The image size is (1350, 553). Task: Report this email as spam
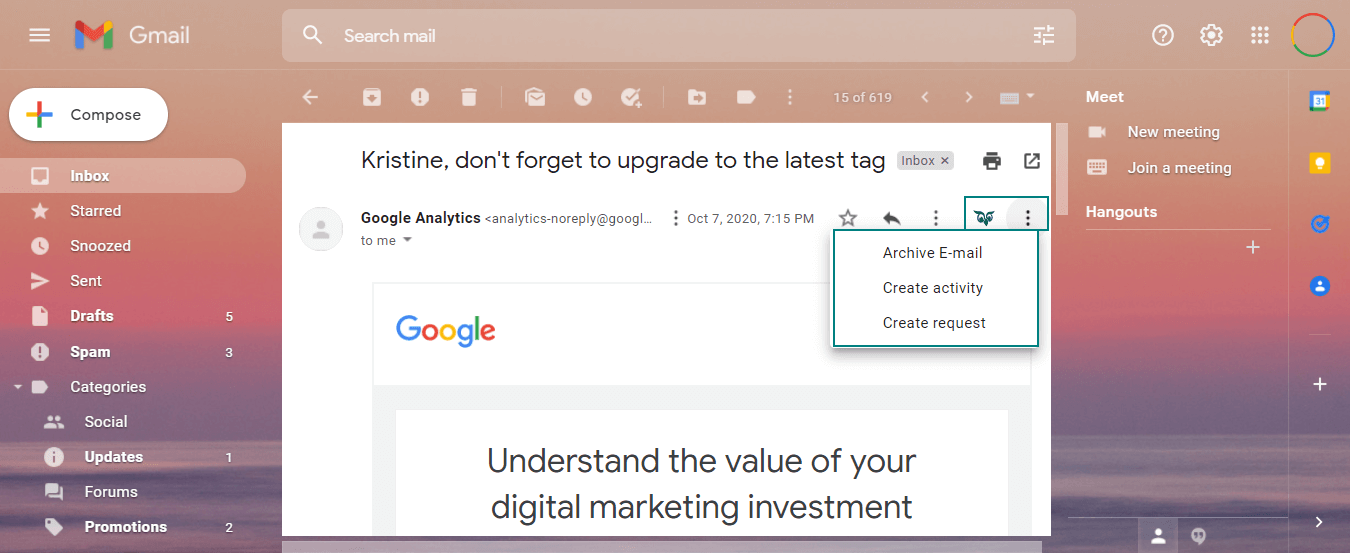pos(420,97)
